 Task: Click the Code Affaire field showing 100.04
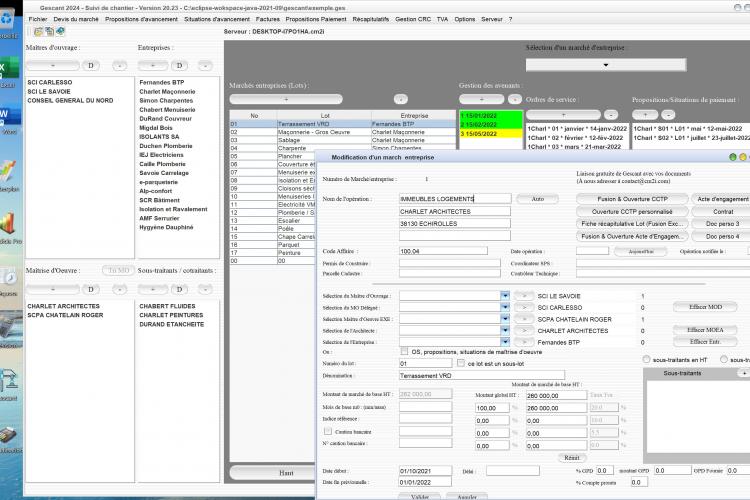(443, 251)
